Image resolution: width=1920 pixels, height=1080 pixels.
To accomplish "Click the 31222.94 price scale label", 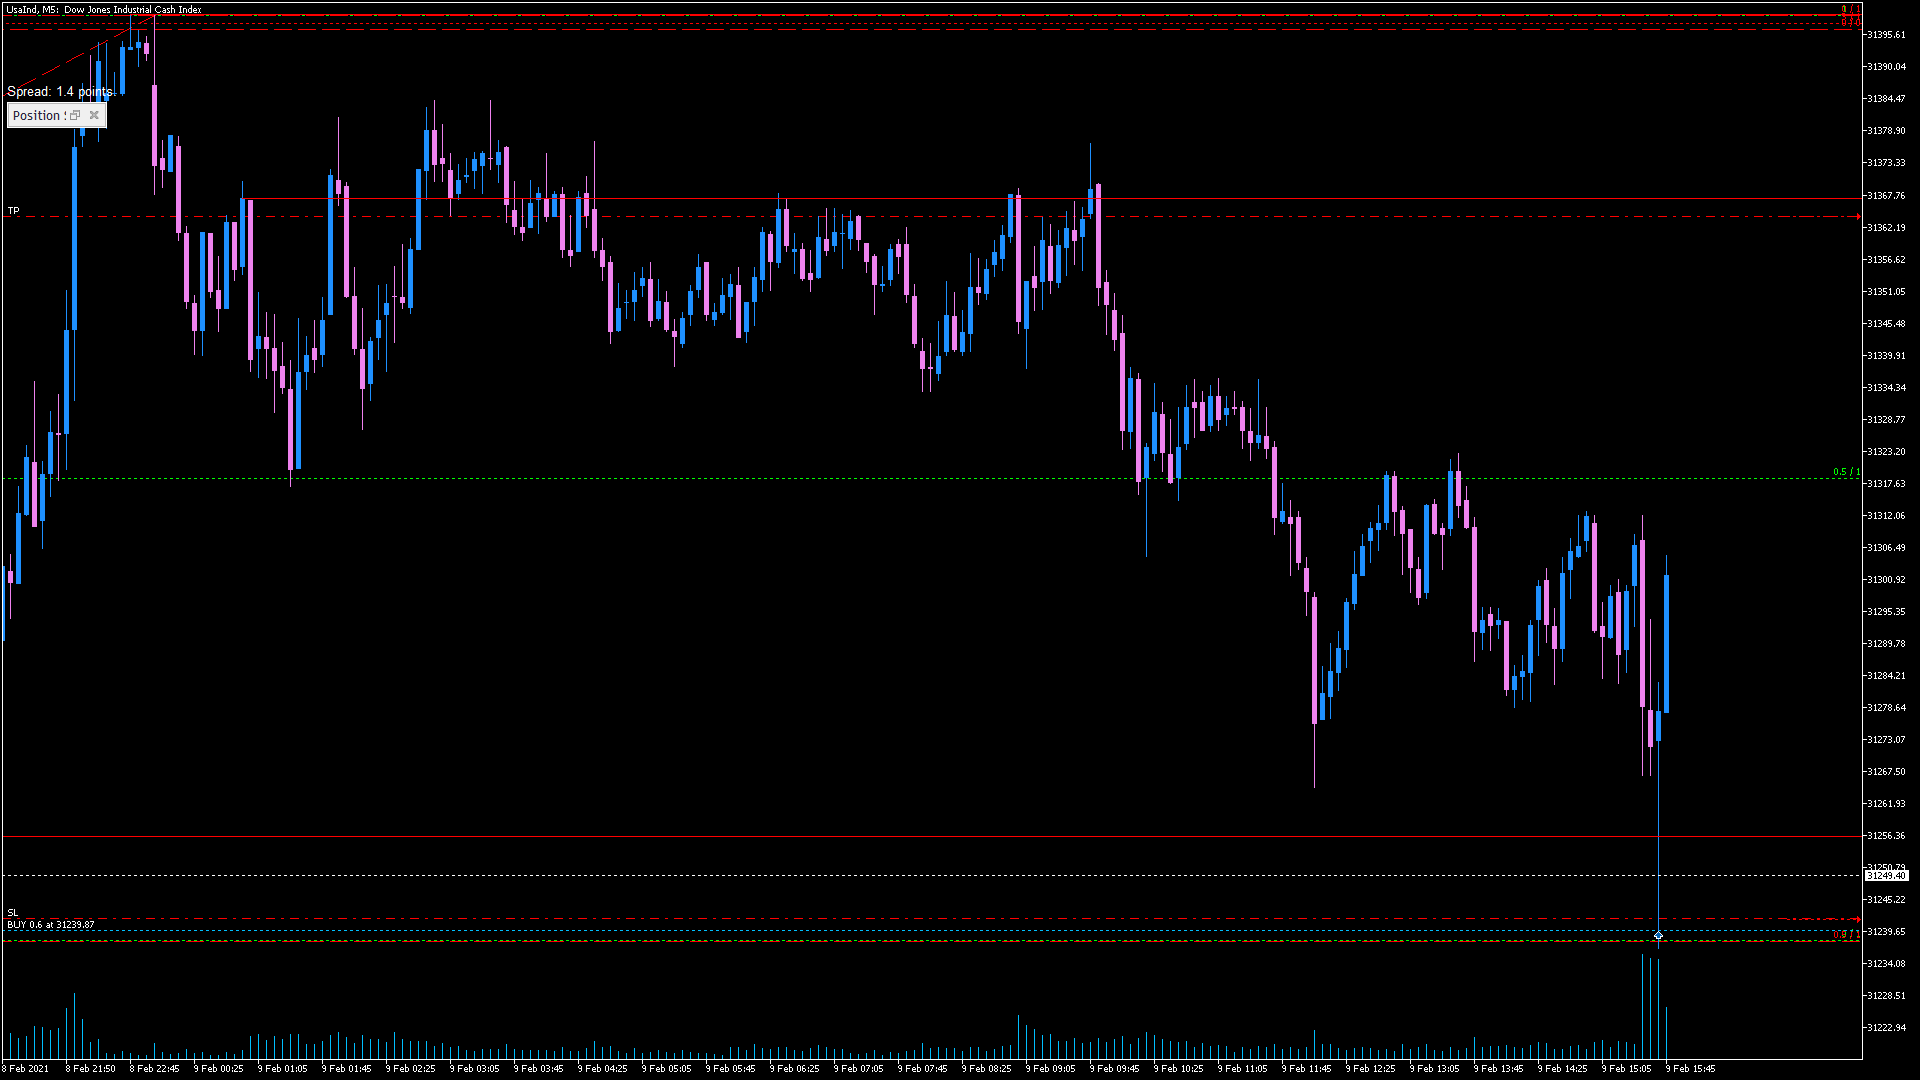I will (x=1886, y=1028).
